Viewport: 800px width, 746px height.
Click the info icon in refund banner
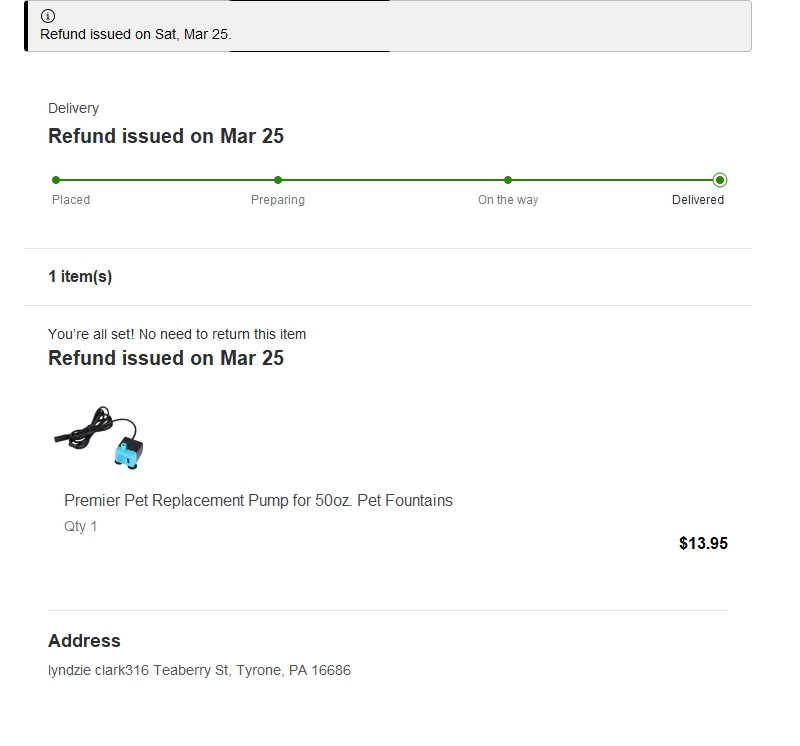click(48, 16)
